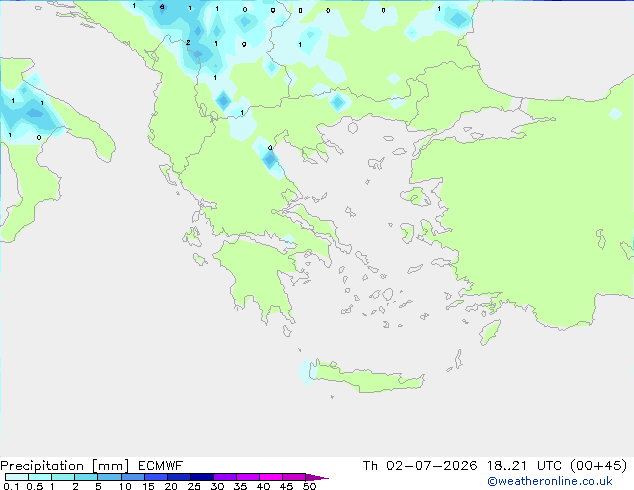Select the 30–35 mm purple legend swatch
634x490 pixels.
click(225, 477)
